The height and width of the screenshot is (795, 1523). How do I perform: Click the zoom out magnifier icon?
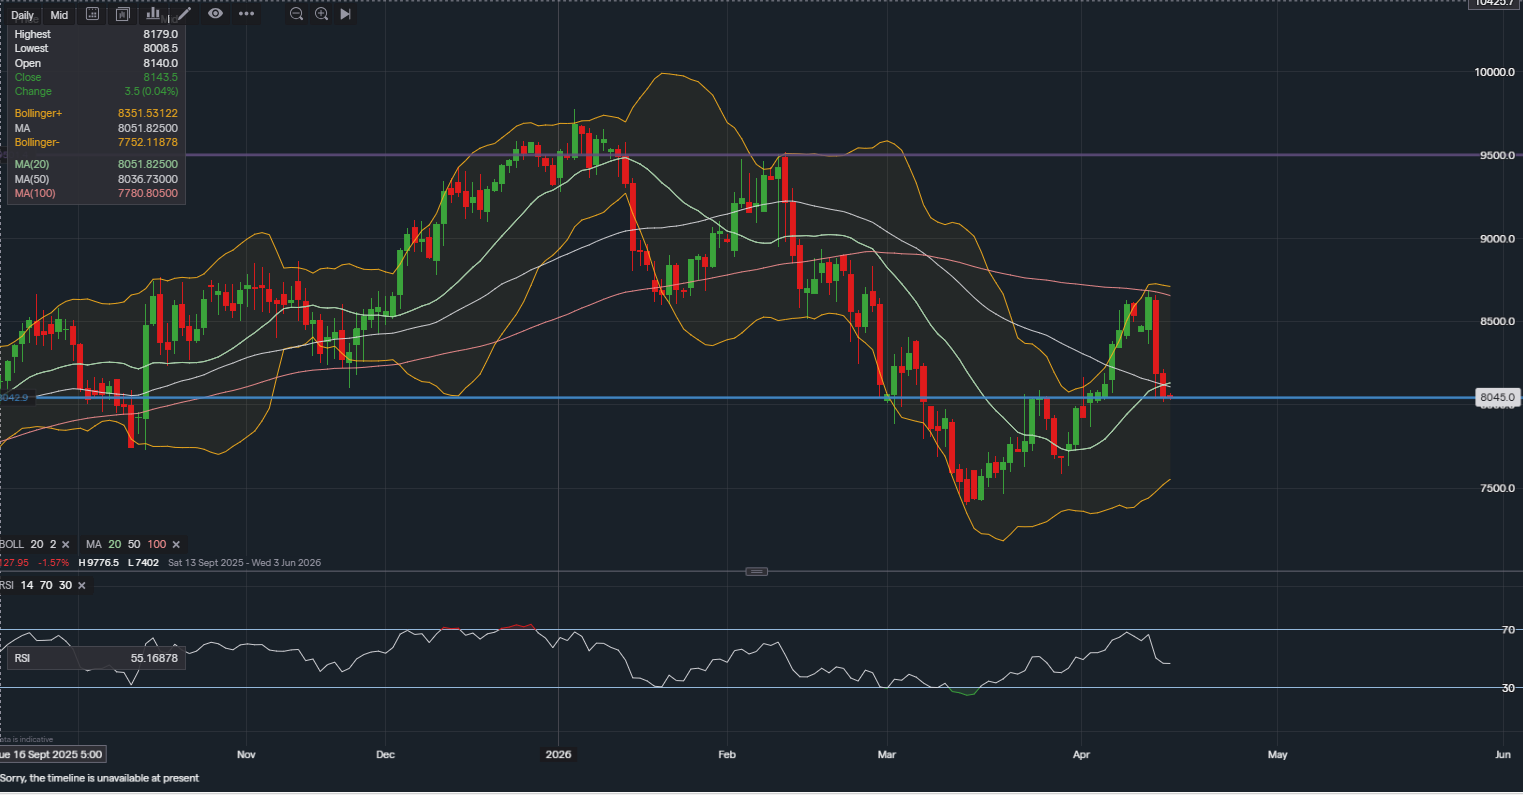296,14
